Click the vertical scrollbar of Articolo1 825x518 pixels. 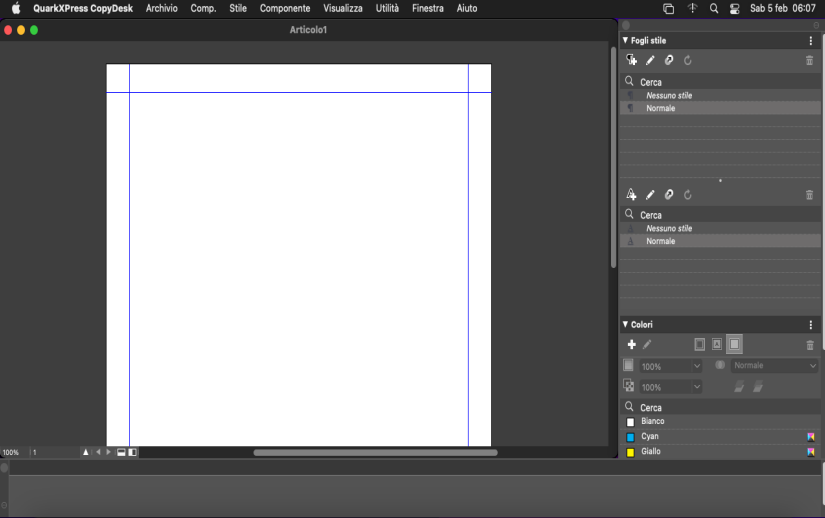click(613, 157)
